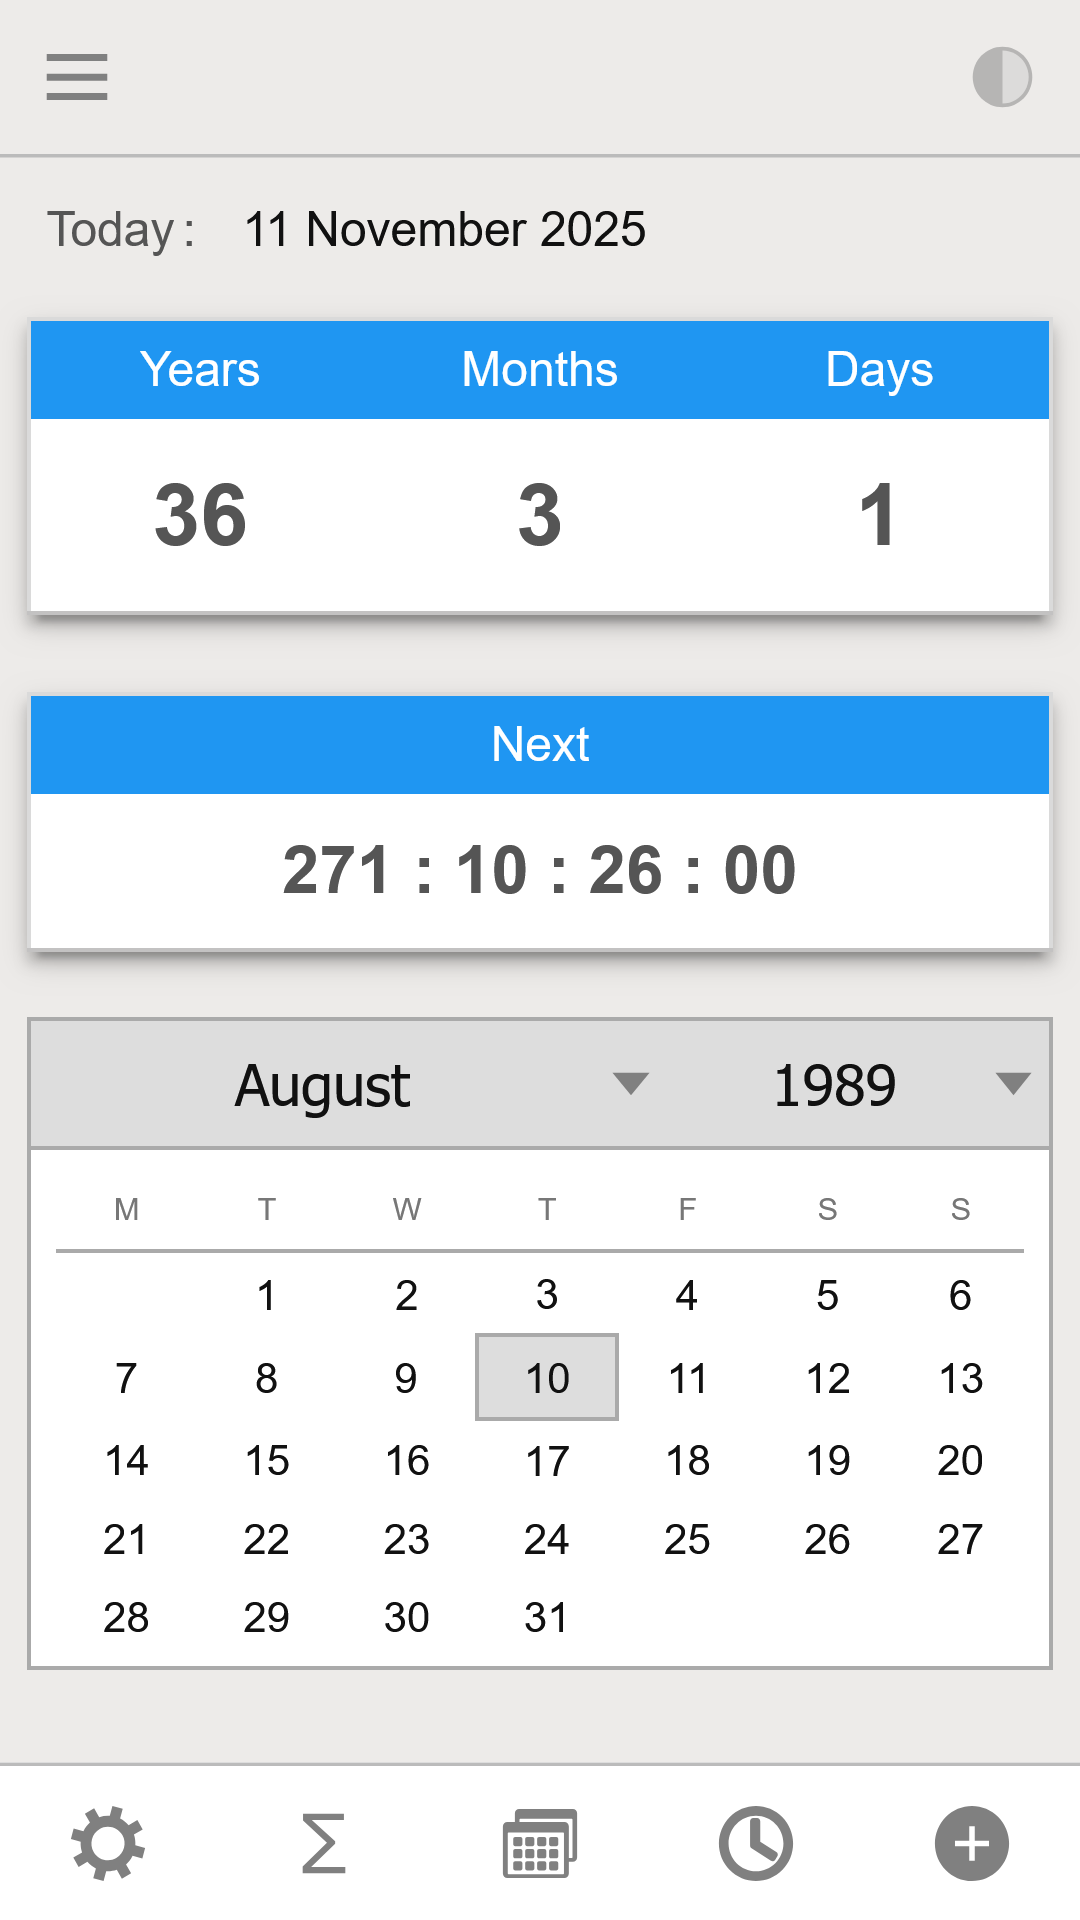Select day 15 in the calendar
The height and width of the screenshot is (1920, 1080).
pyautogui.click(x=267, y=1461)
